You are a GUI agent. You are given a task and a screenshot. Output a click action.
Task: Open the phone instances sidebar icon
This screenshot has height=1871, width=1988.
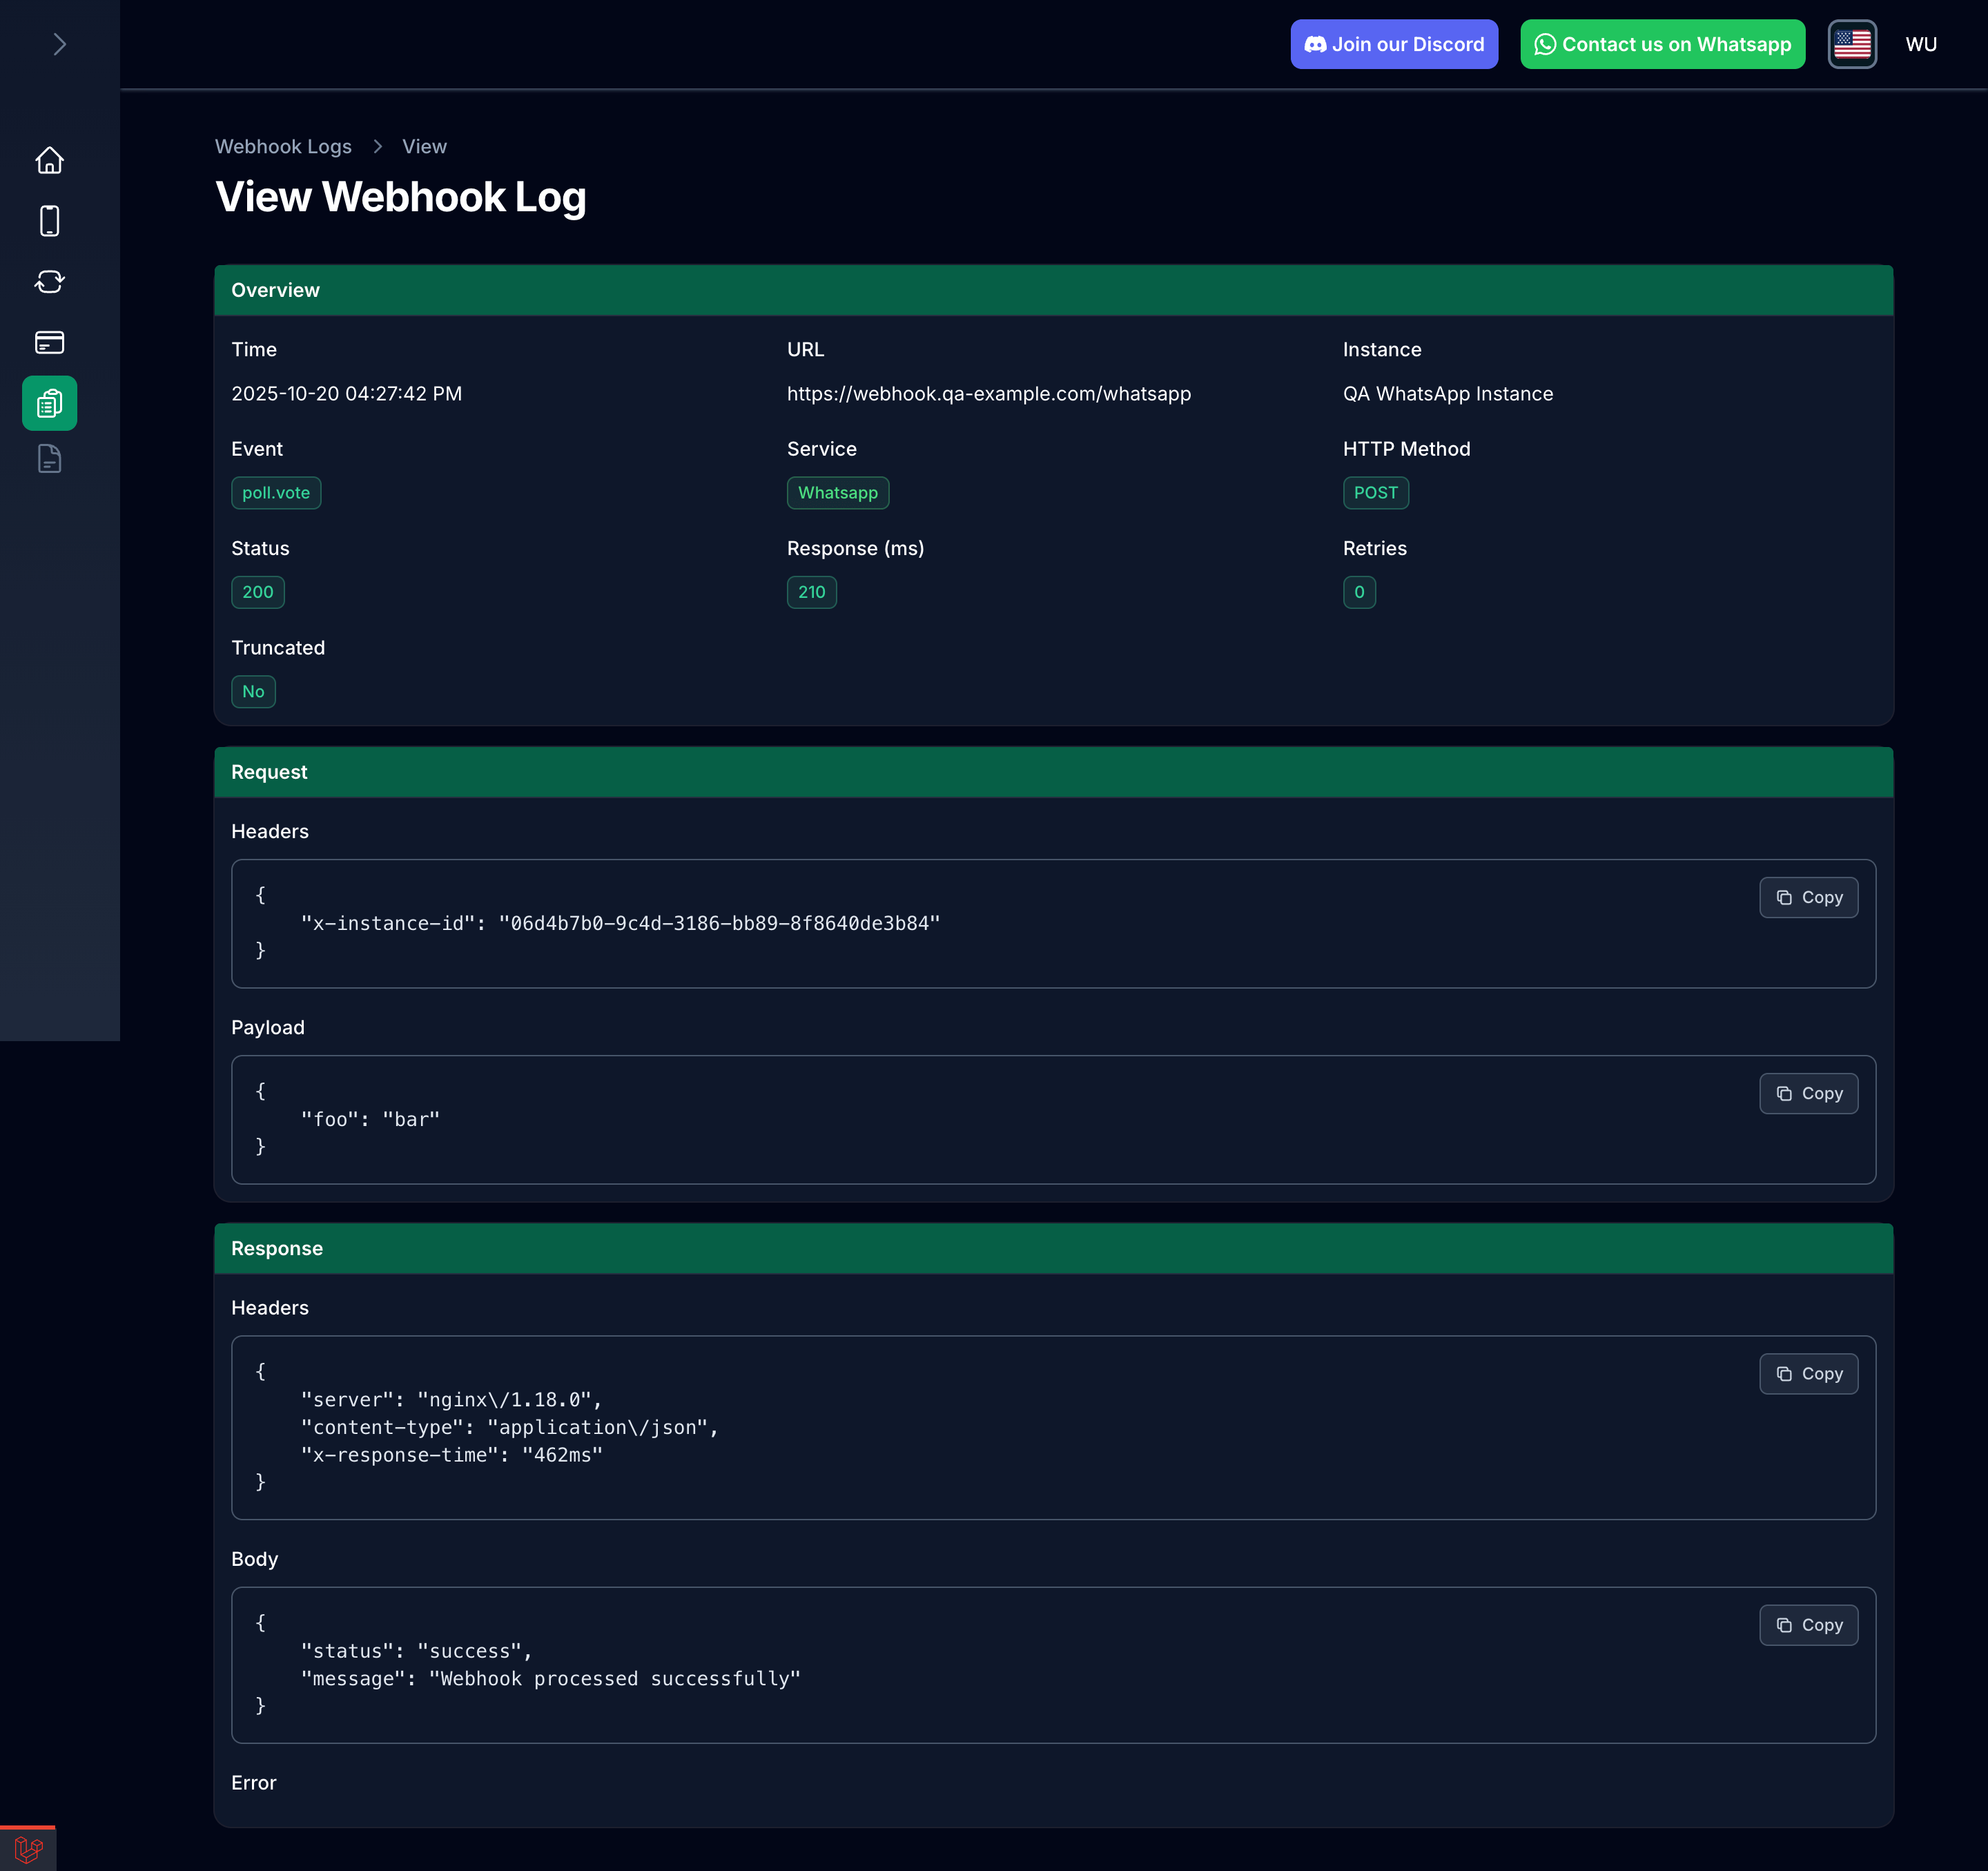tap(49, 221)
